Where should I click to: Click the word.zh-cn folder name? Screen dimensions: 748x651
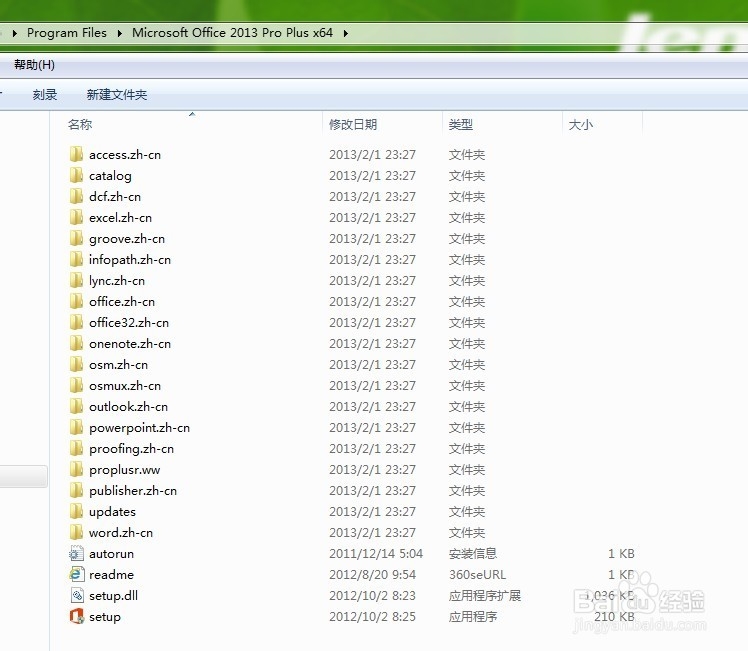tap(121, 532)
